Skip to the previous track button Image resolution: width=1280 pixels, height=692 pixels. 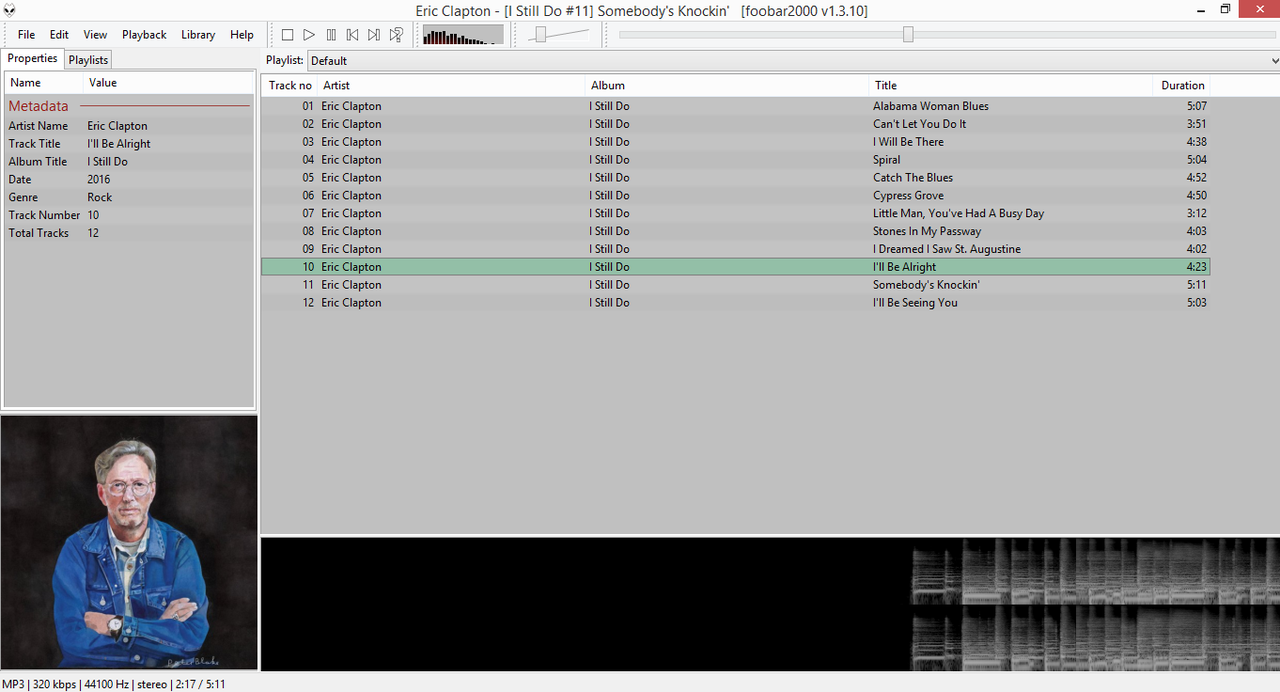353,35
